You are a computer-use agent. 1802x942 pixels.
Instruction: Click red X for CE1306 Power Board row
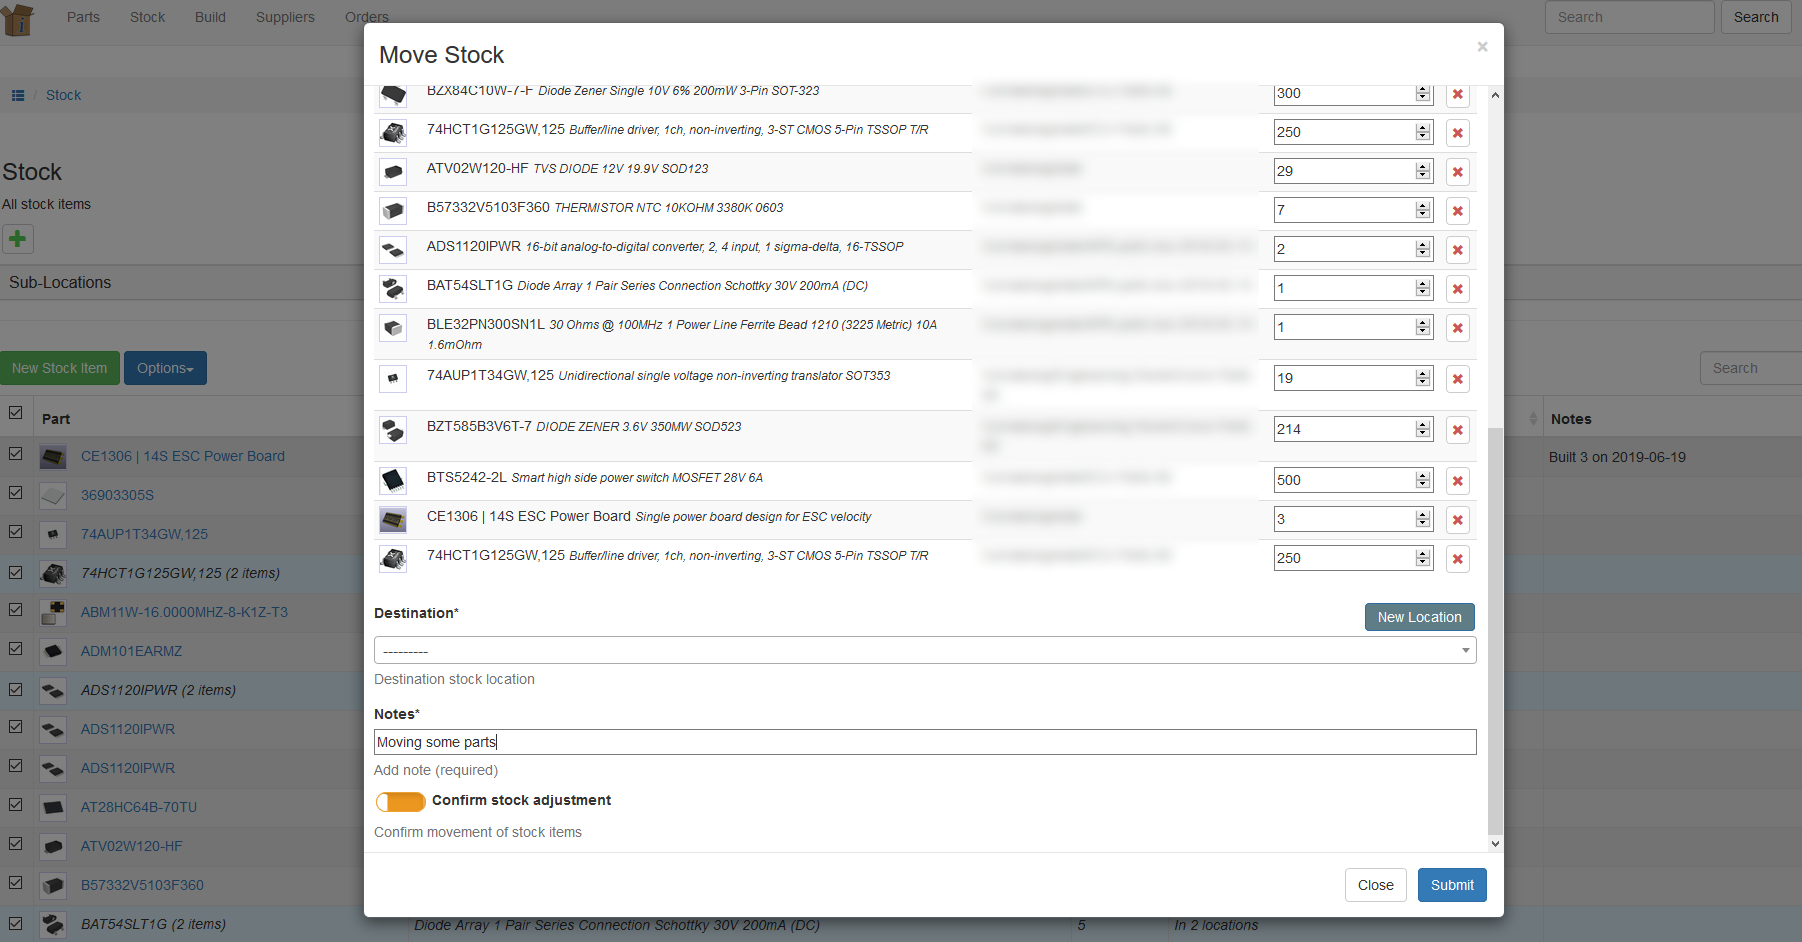[x=1457, y=520]
